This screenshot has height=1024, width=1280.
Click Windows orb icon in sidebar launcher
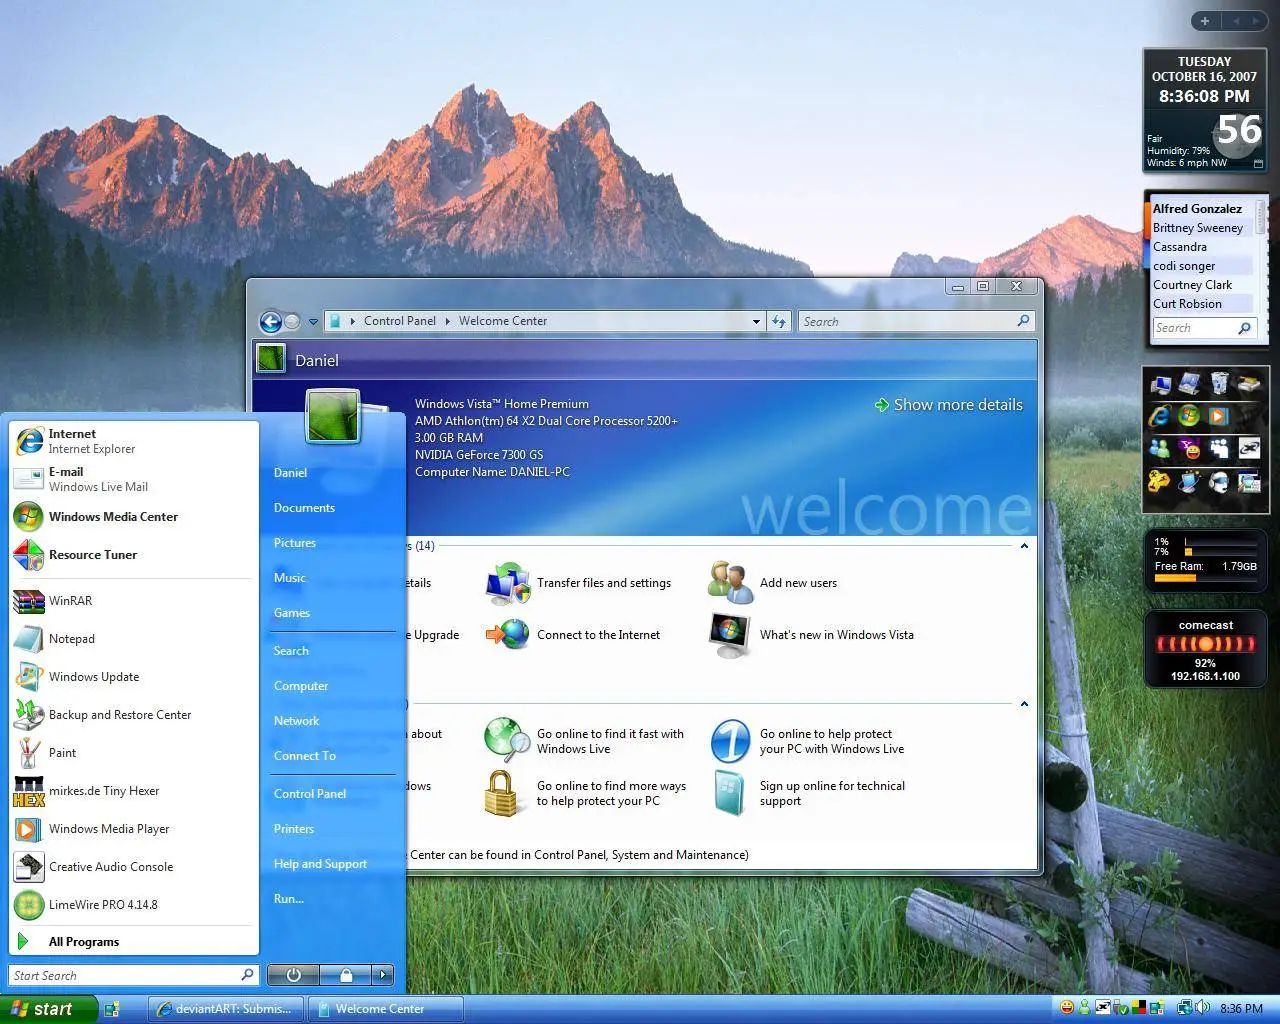[1189, 416]
